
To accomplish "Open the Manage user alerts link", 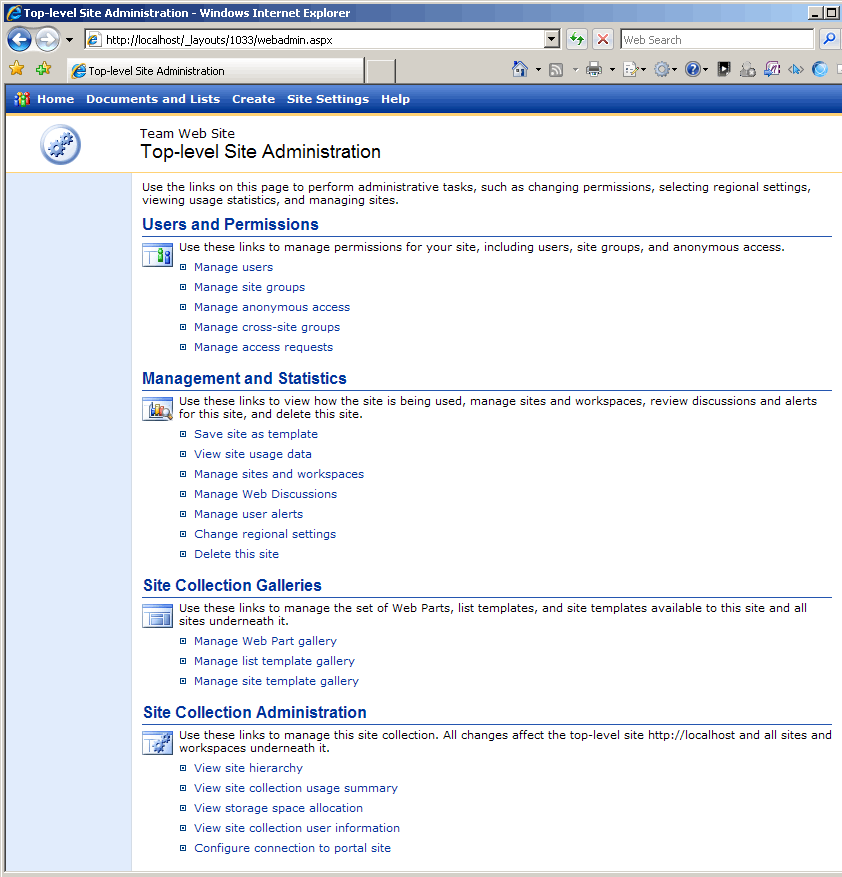I will [248, 514].
